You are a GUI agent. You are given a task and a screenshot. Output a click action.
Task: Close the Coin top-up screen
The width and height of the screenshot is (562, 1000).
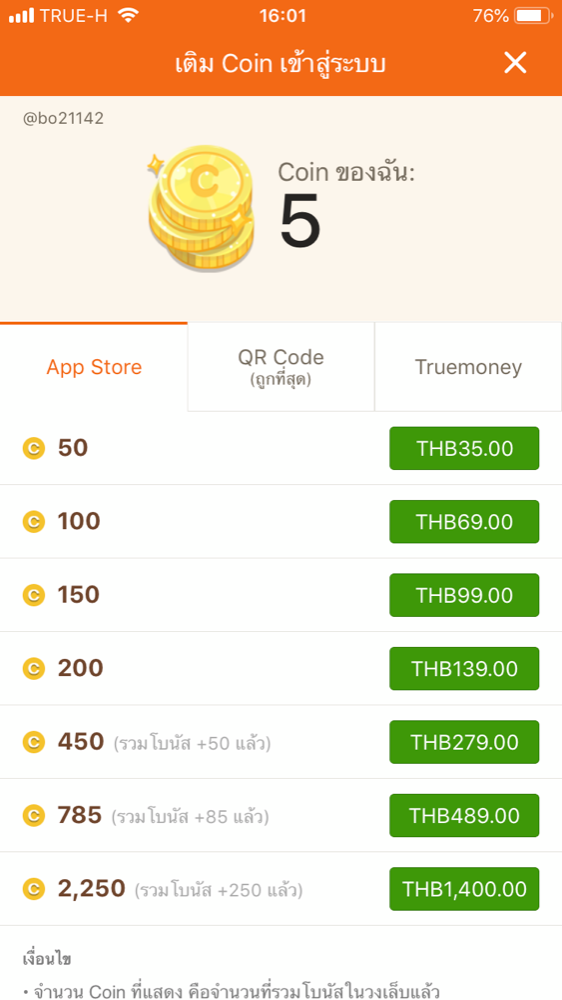point(515,62)
